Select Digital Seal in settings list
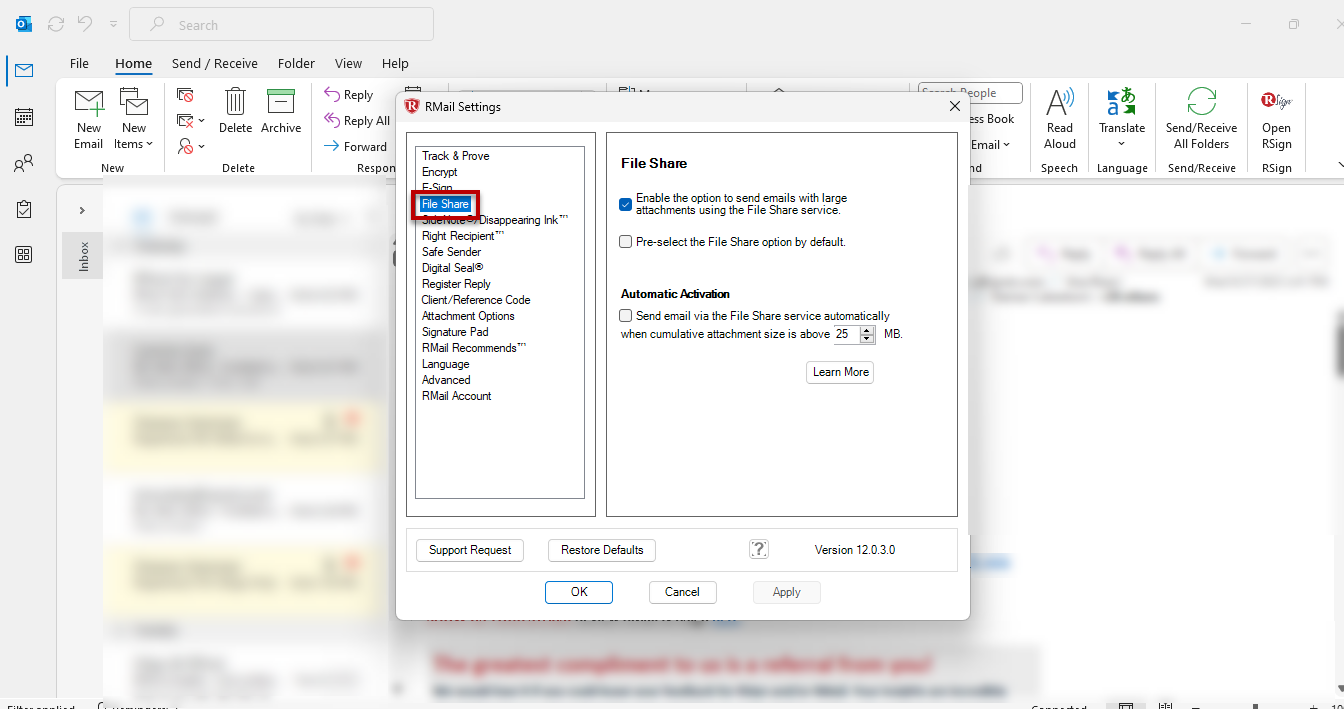Image resolution: width=1344 pixels, height=709 pixels. pos(452,268)
